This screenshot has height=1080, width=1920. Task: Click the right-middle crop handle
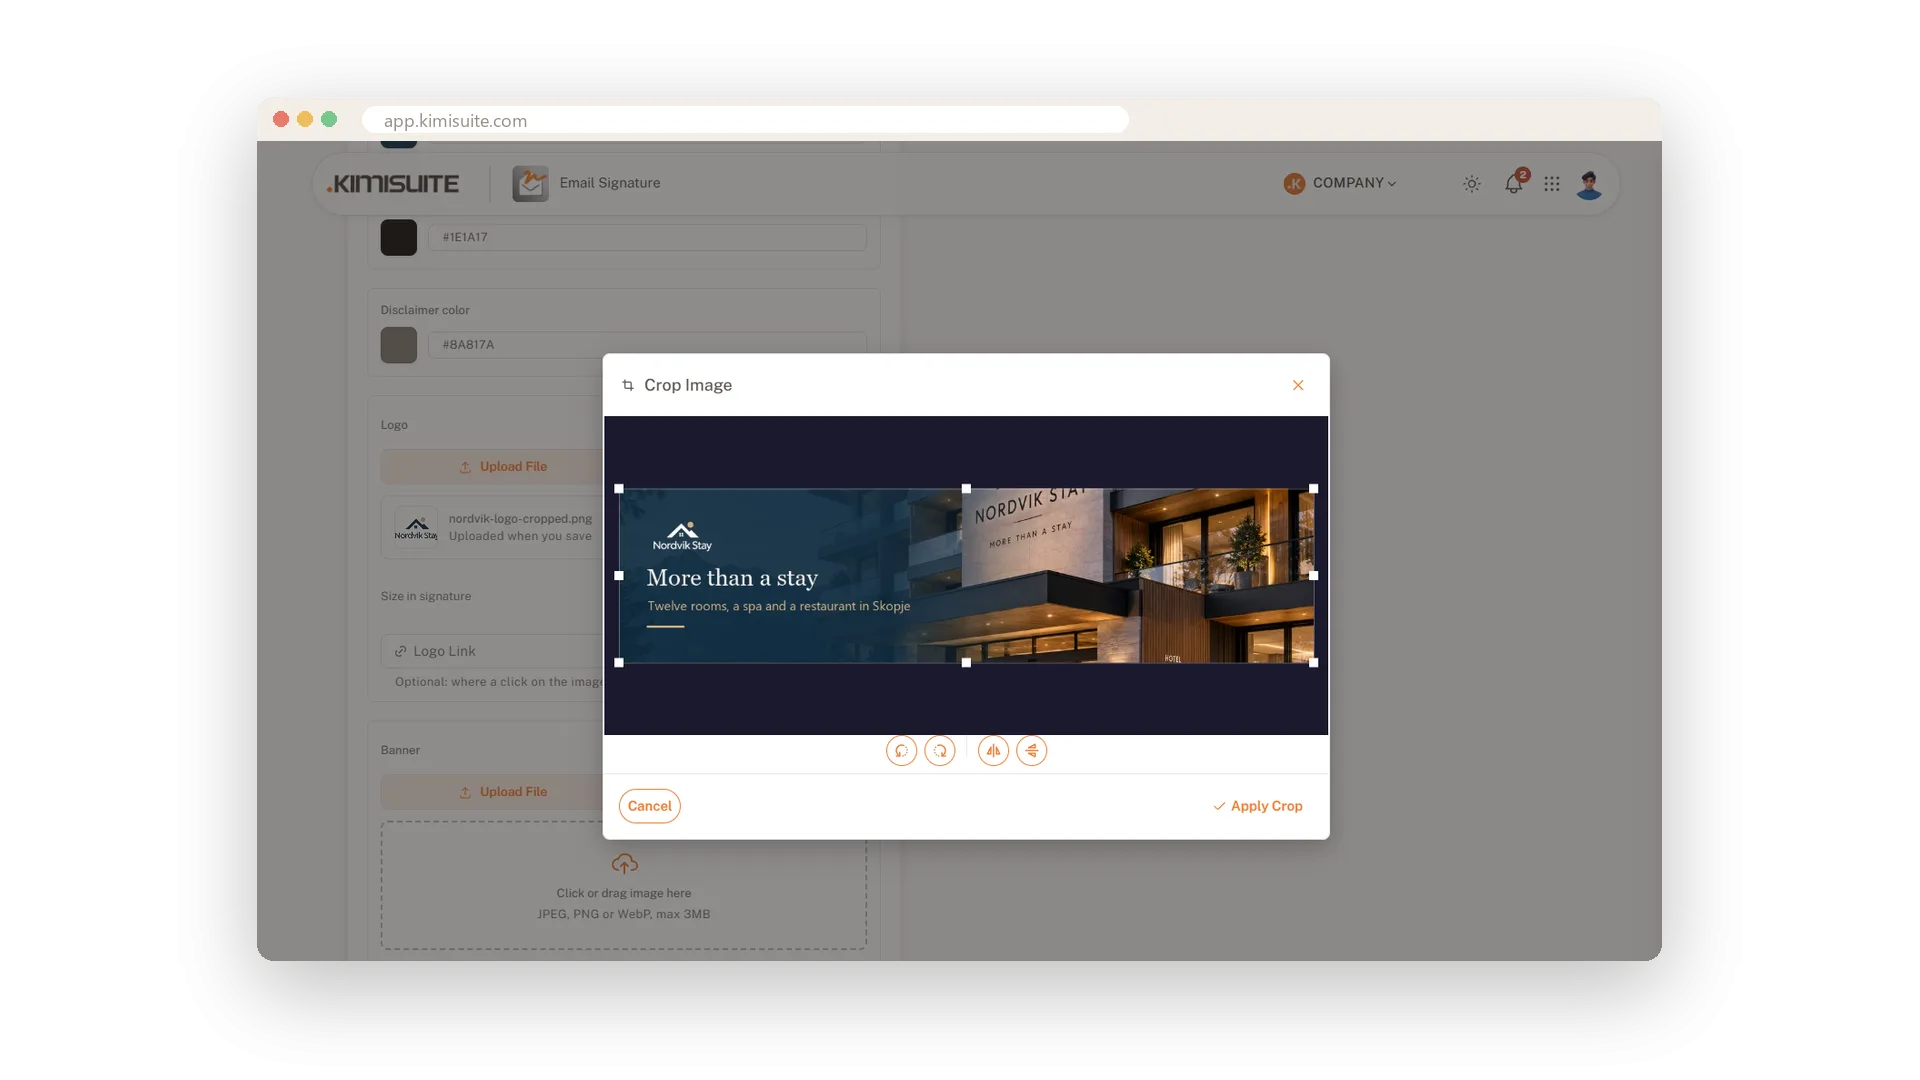tap(1314, 576)
